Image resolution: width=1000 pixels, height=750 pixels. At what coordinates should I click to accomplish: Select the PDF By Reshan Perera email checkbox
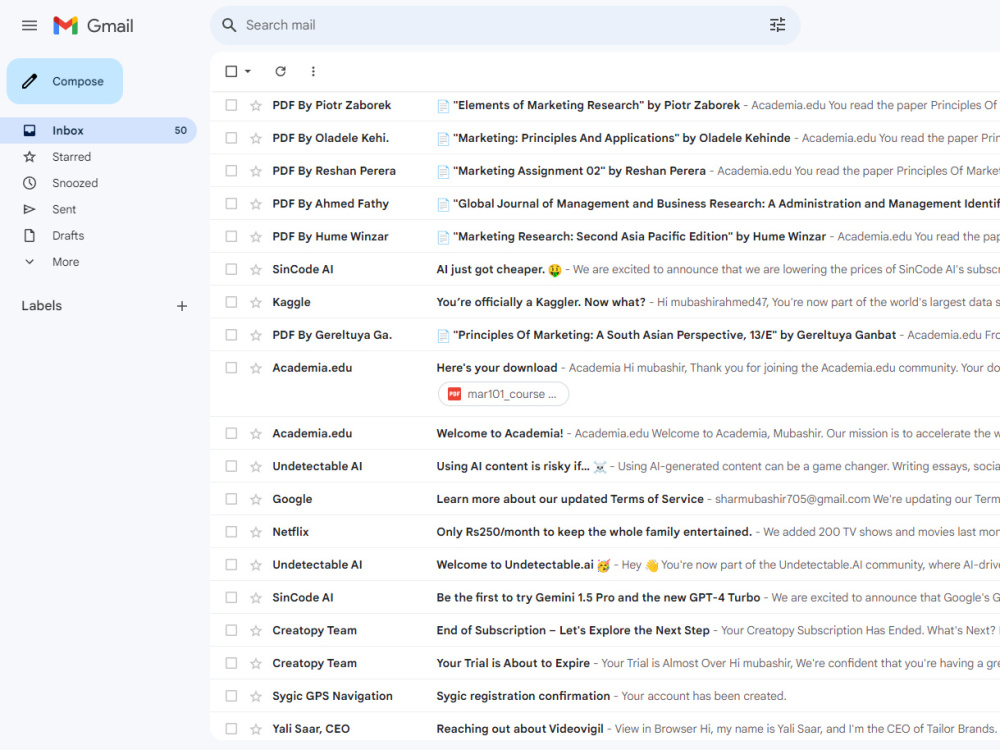click(231, 170)
